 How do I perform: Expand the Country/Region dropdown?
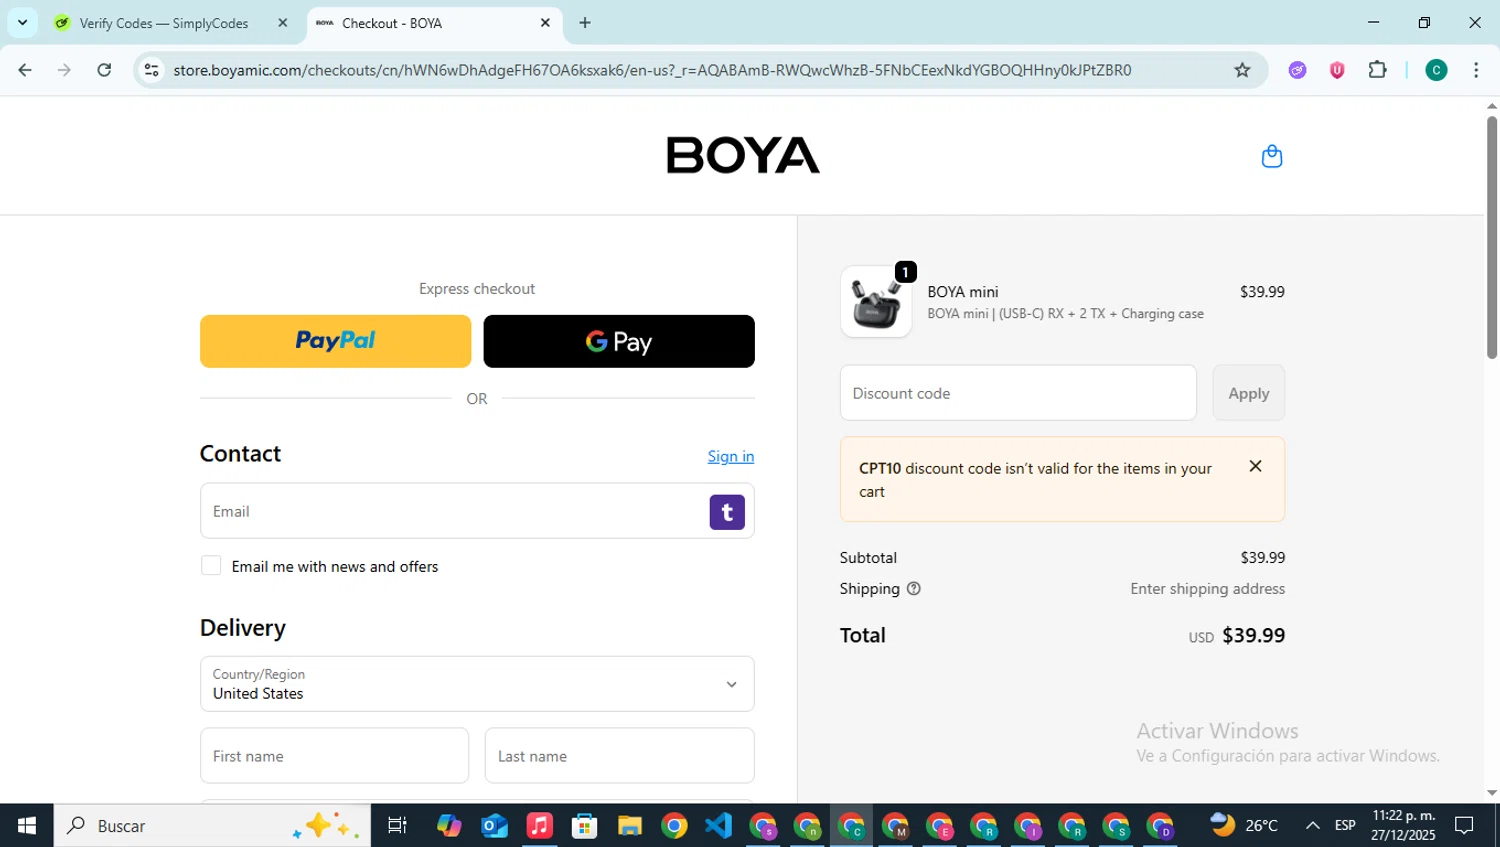click(x=477, y=684)
